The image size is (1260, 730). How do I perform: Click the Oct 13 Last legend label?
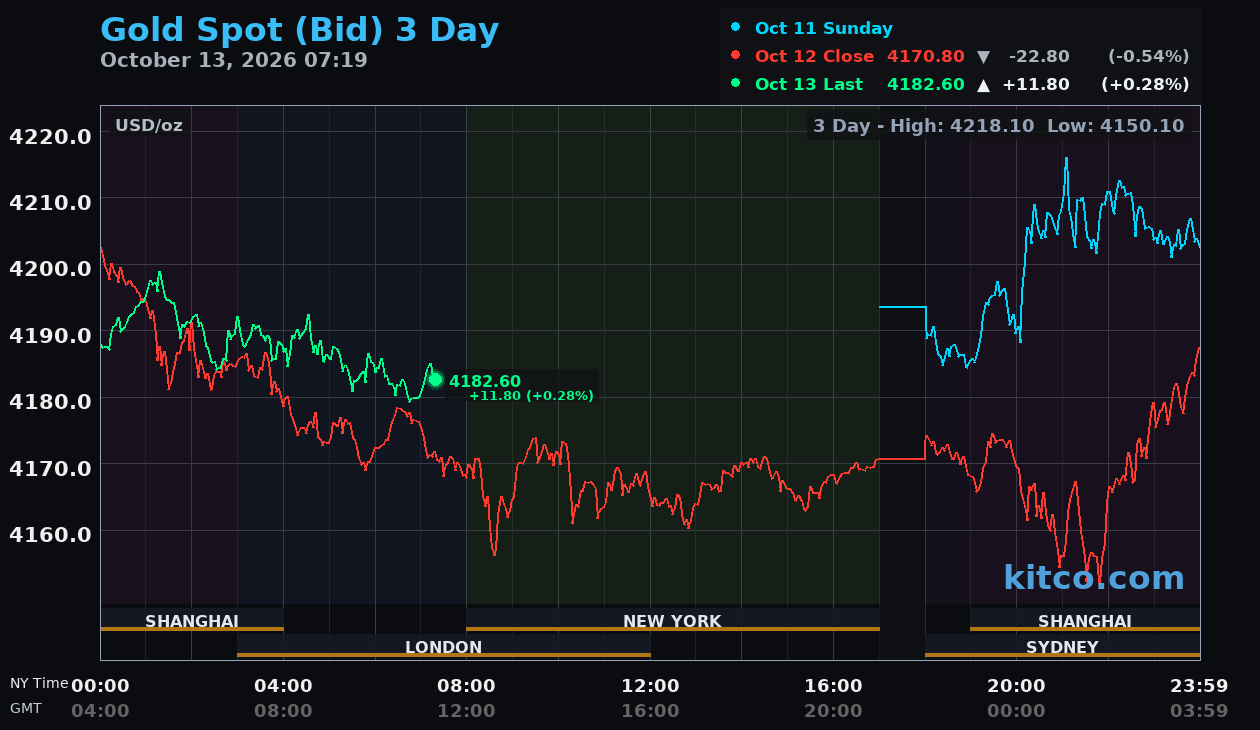point(809,84)
